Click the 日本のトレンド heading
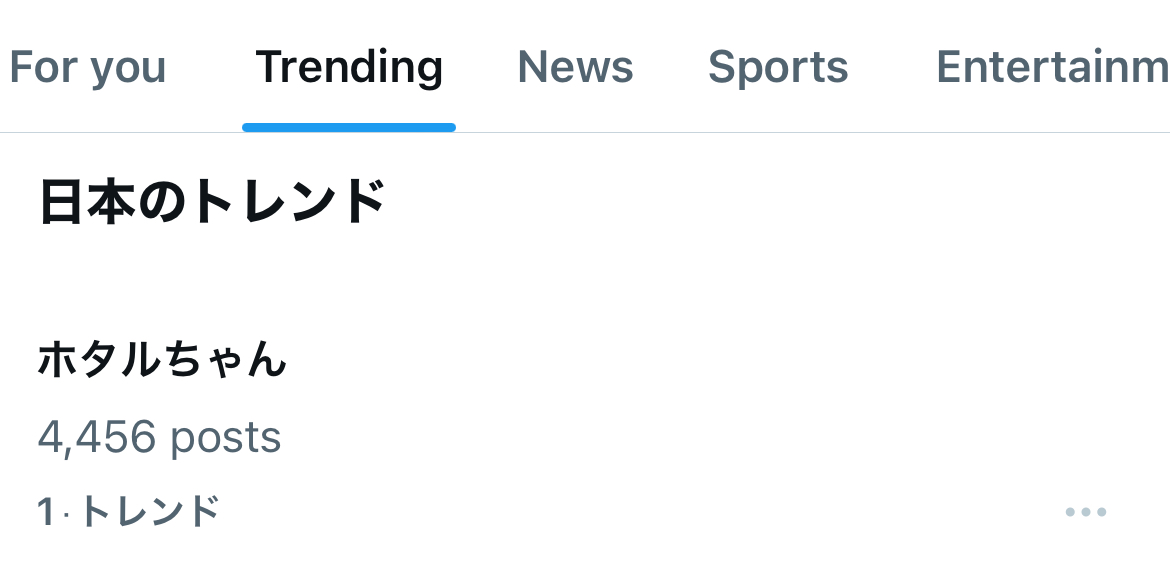1170x581 pixels. 212,202
